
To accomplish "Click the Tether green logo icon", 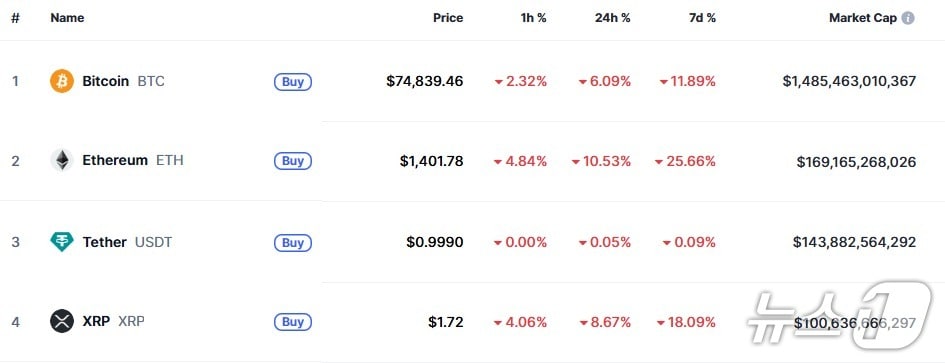I will (x=61, y=242).
